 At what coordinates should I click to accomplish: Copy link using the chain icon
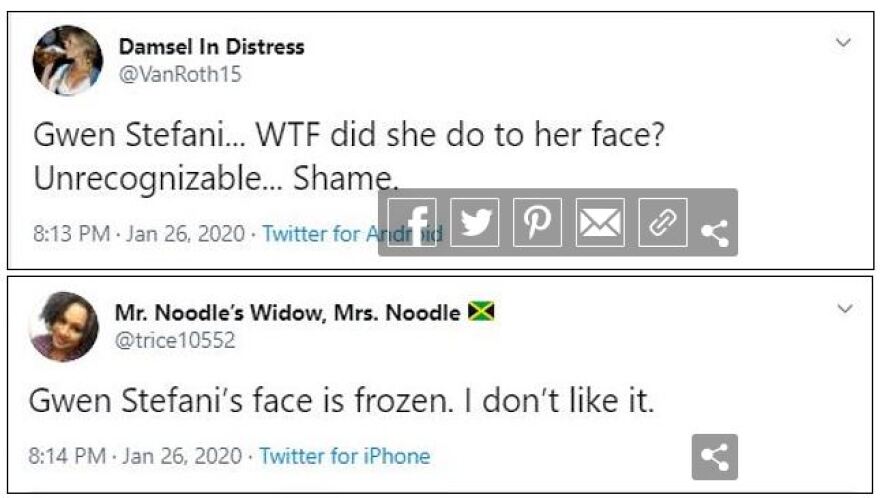click(x=662, y=223)
